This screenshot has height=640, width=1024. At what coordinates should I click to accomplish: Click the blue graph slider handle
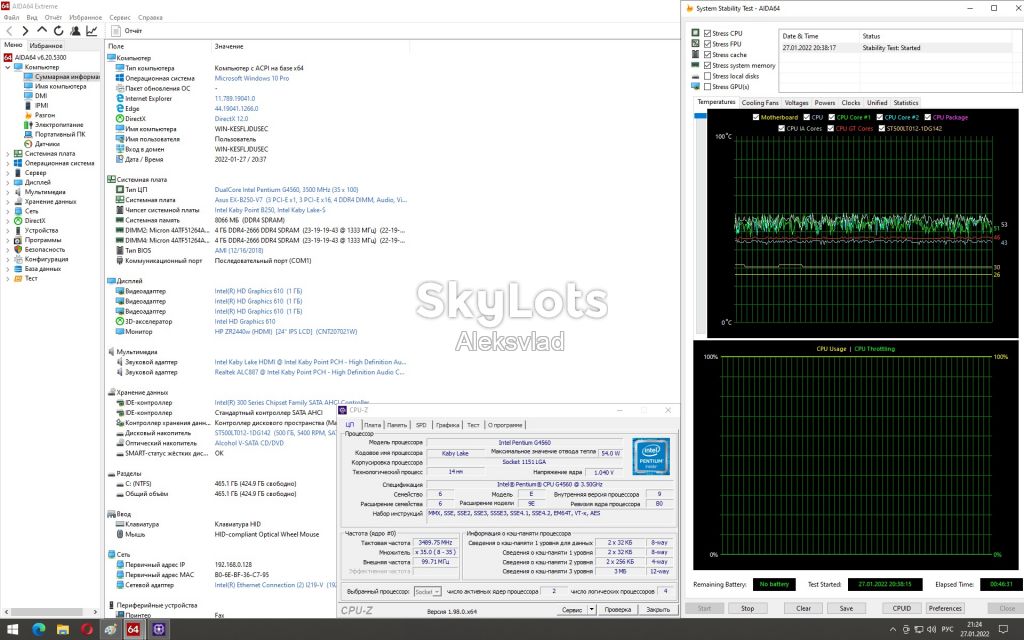(700, 116)
